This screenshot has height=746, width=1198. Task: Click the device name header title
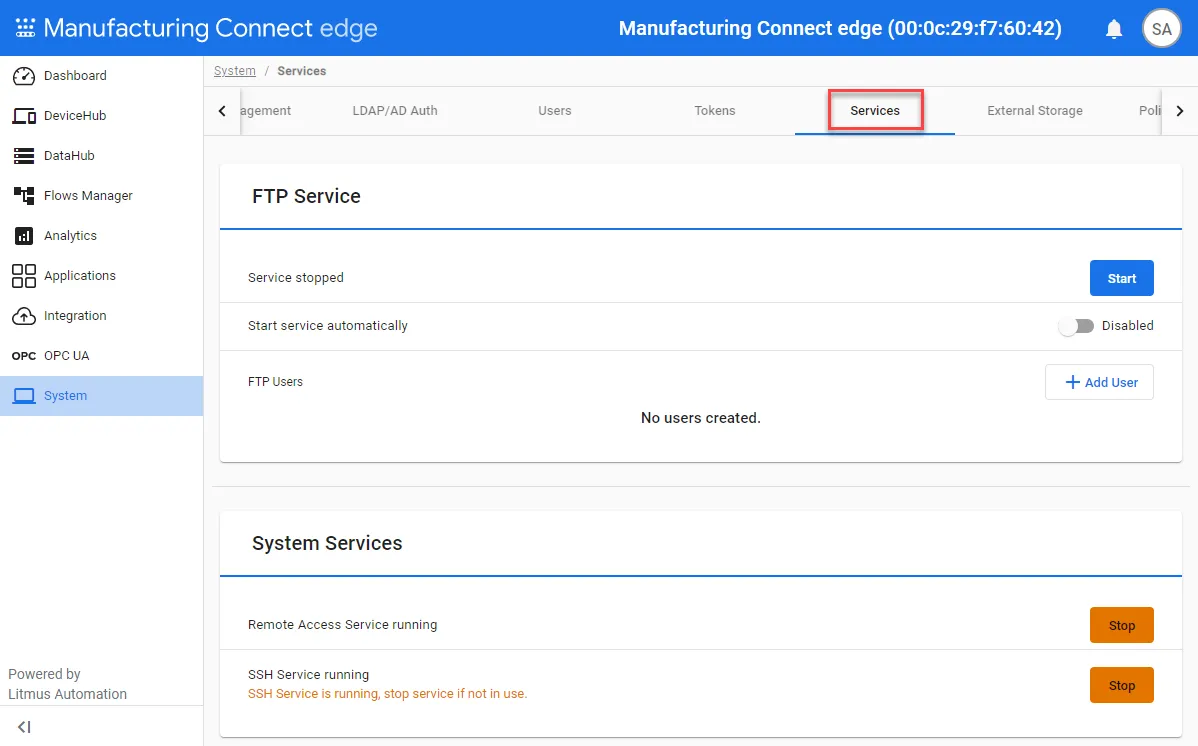tap(840, 29)
